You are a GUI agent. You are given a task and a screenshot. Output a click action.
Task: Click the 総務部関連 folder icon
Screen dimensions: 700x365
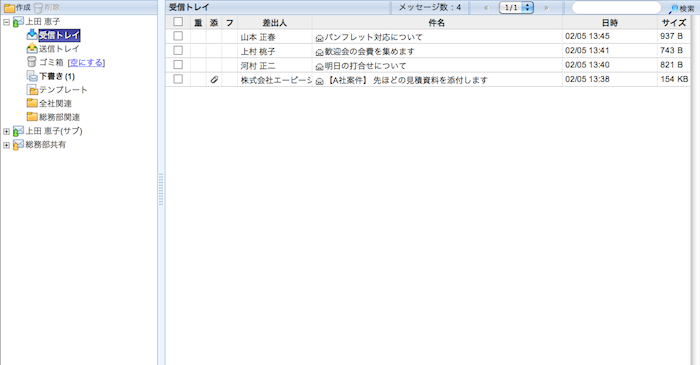32,117
